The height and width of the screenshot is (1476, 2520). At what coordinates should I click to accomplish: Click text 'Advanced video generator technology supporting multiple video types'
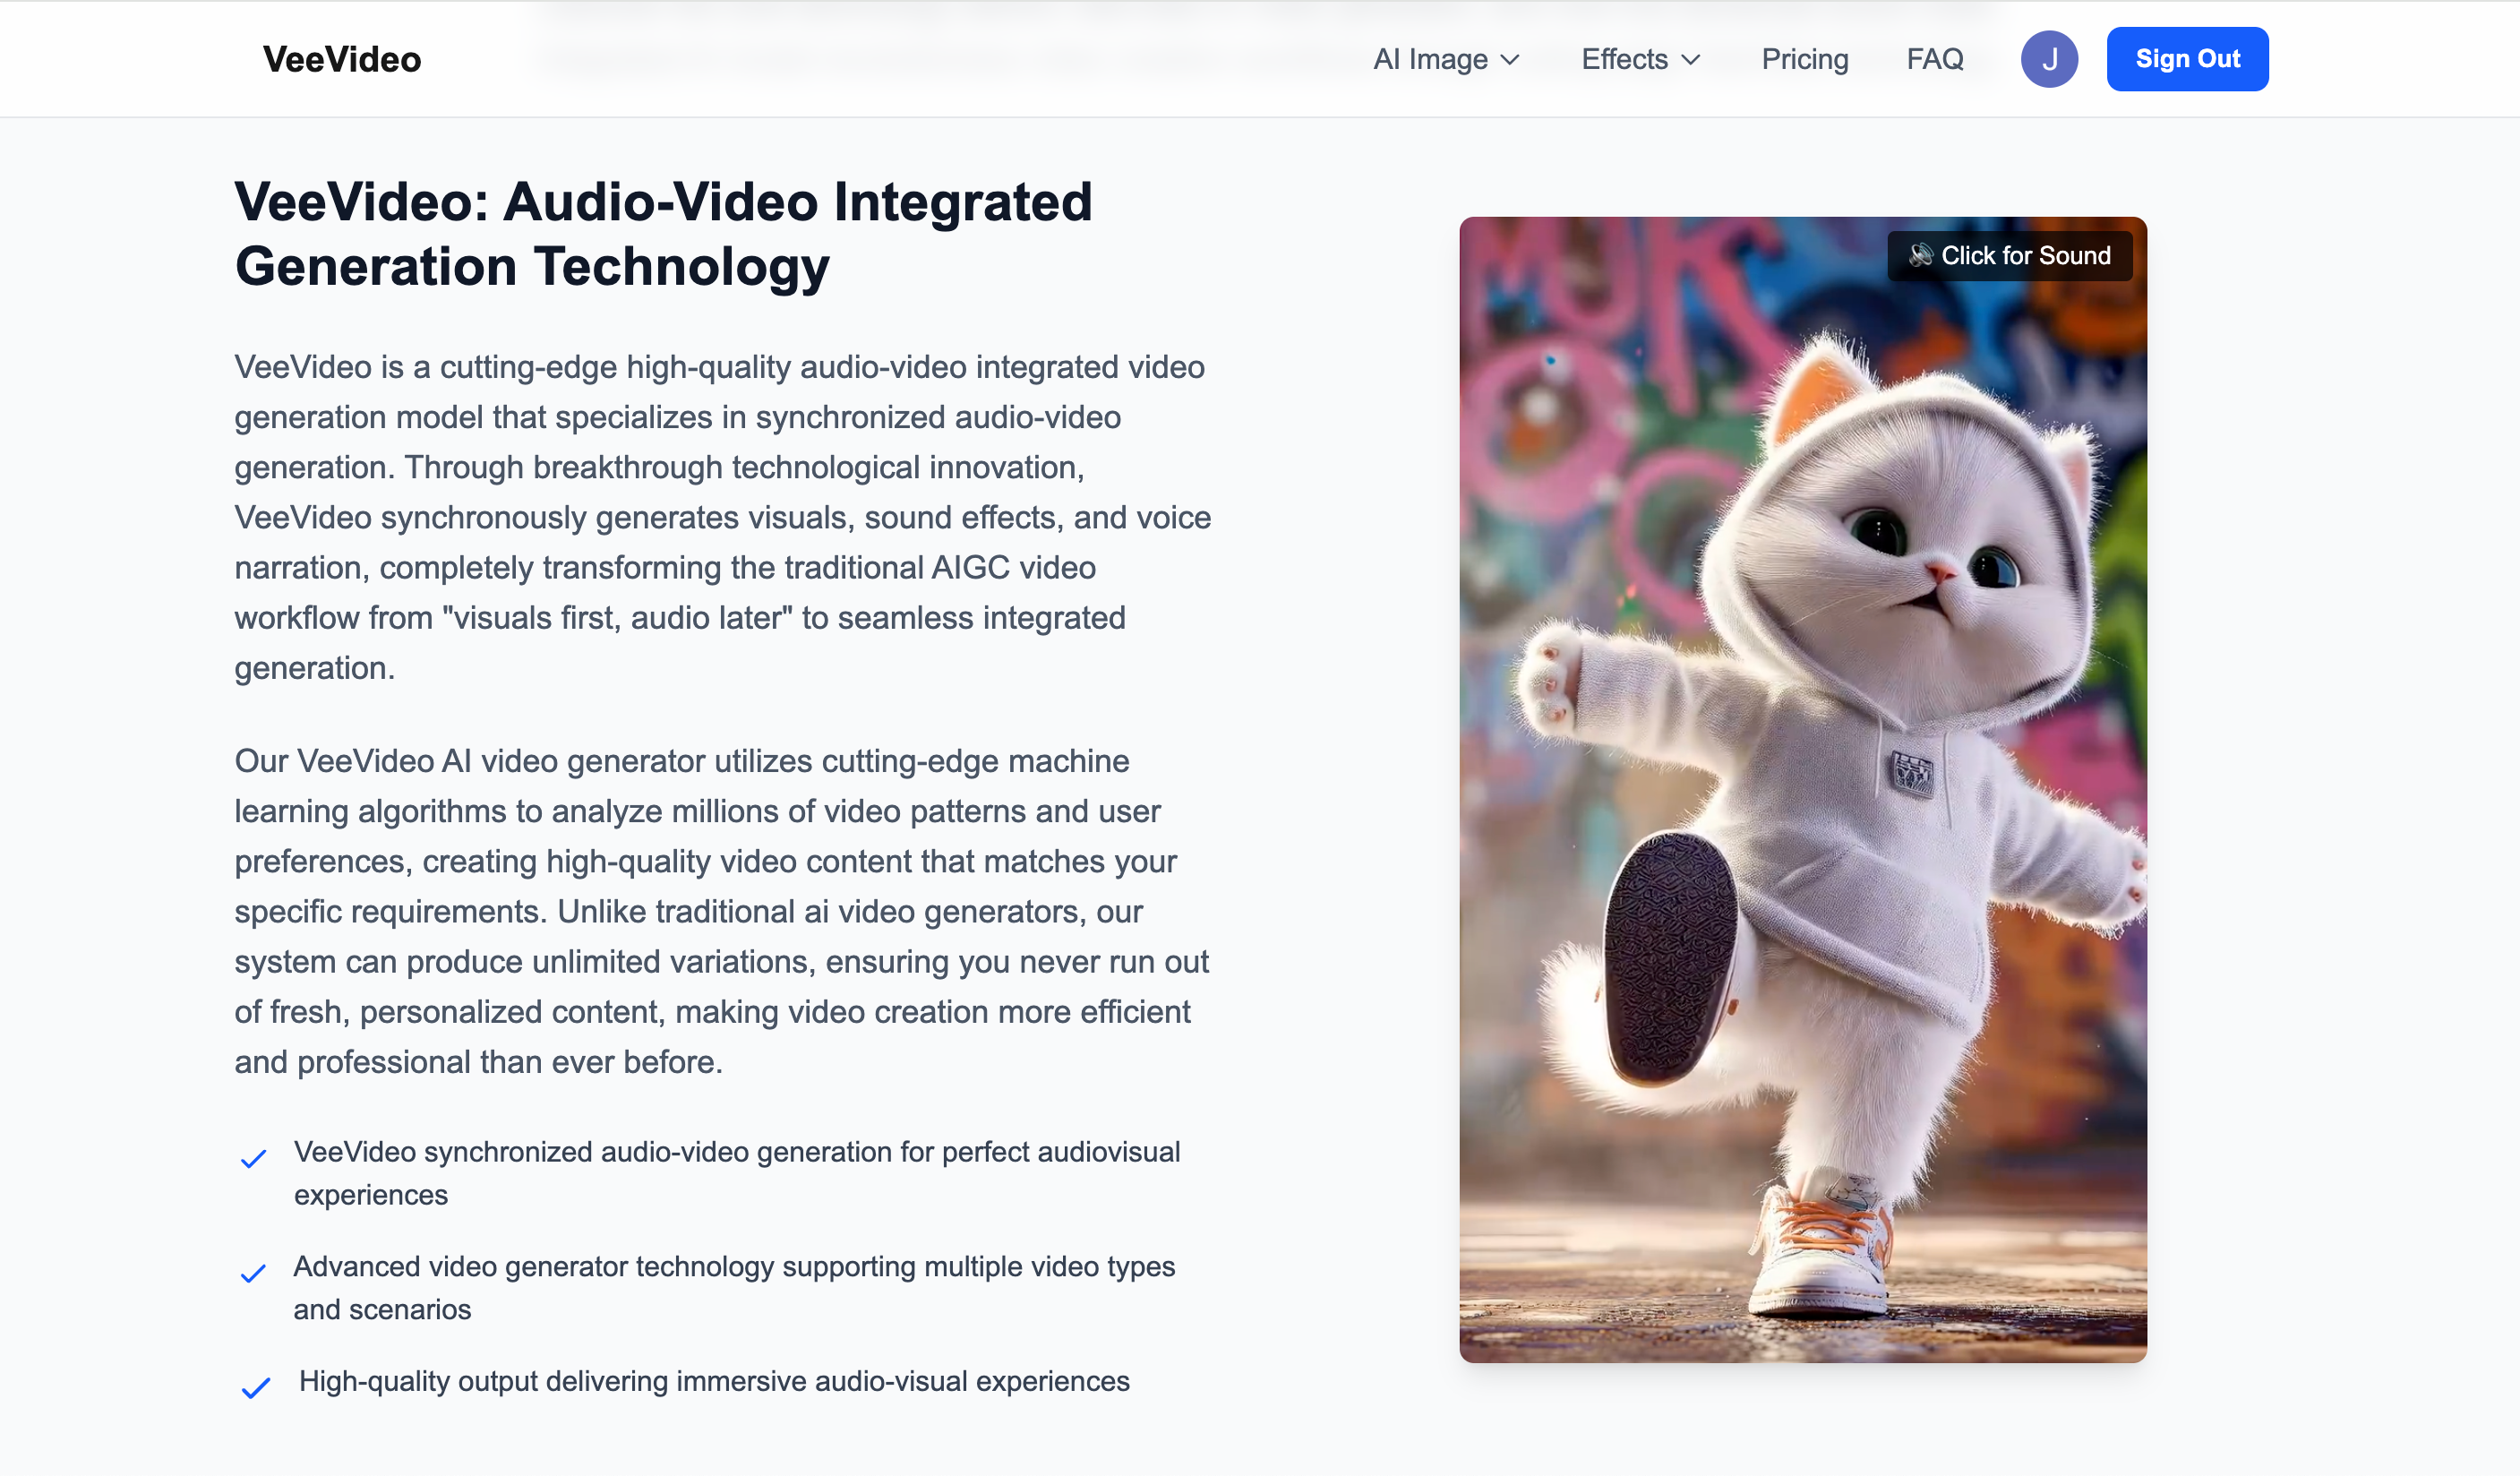[734, 1266]
